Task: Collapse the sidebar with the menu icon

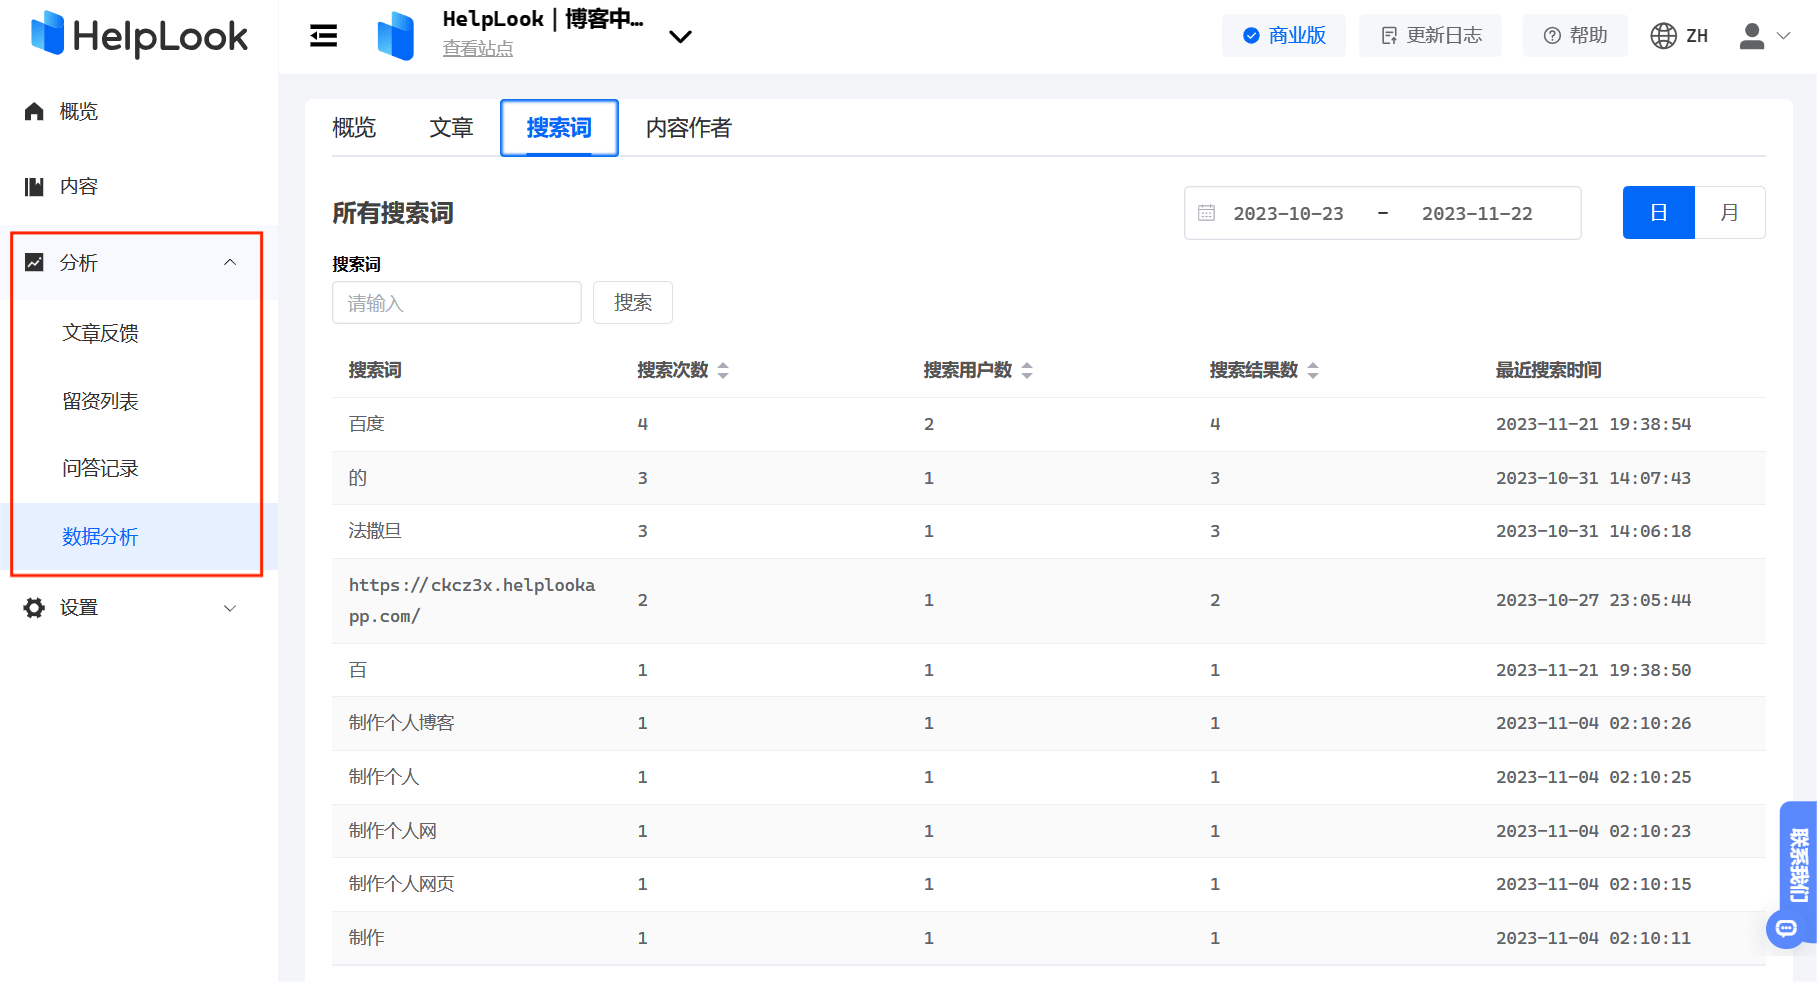Action: (323, 36)
